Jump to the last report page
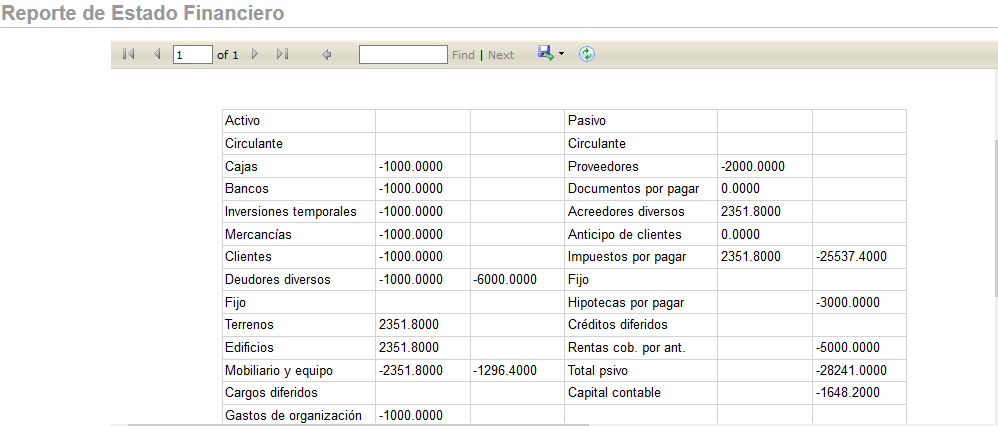The width and height of the screenshot is (998, 426). [x=283, y=55]
